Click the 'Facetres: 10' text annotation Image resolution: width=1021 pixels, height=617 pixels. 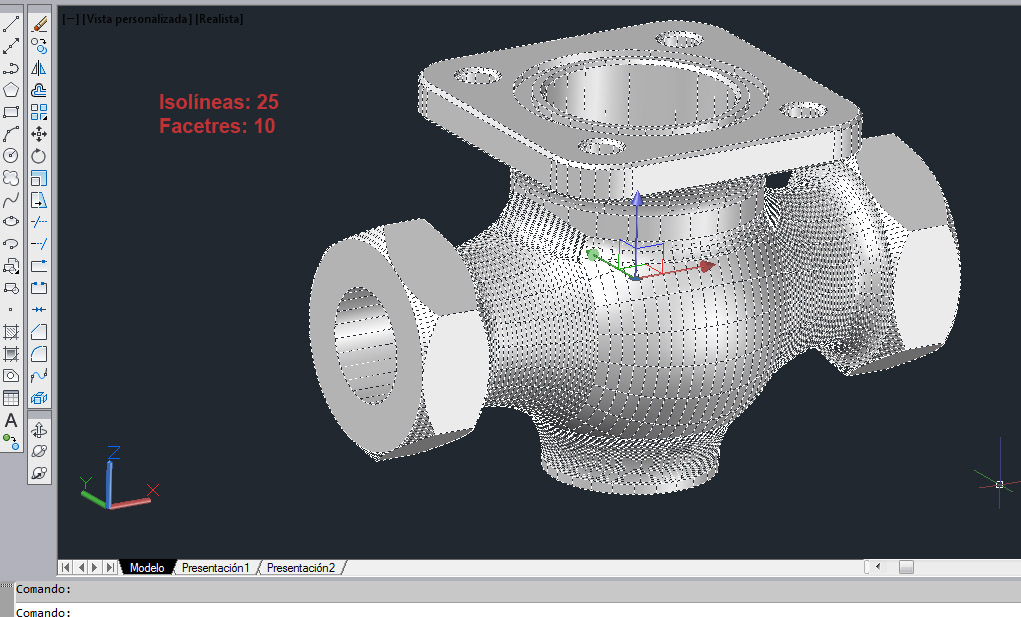(217, 126)
